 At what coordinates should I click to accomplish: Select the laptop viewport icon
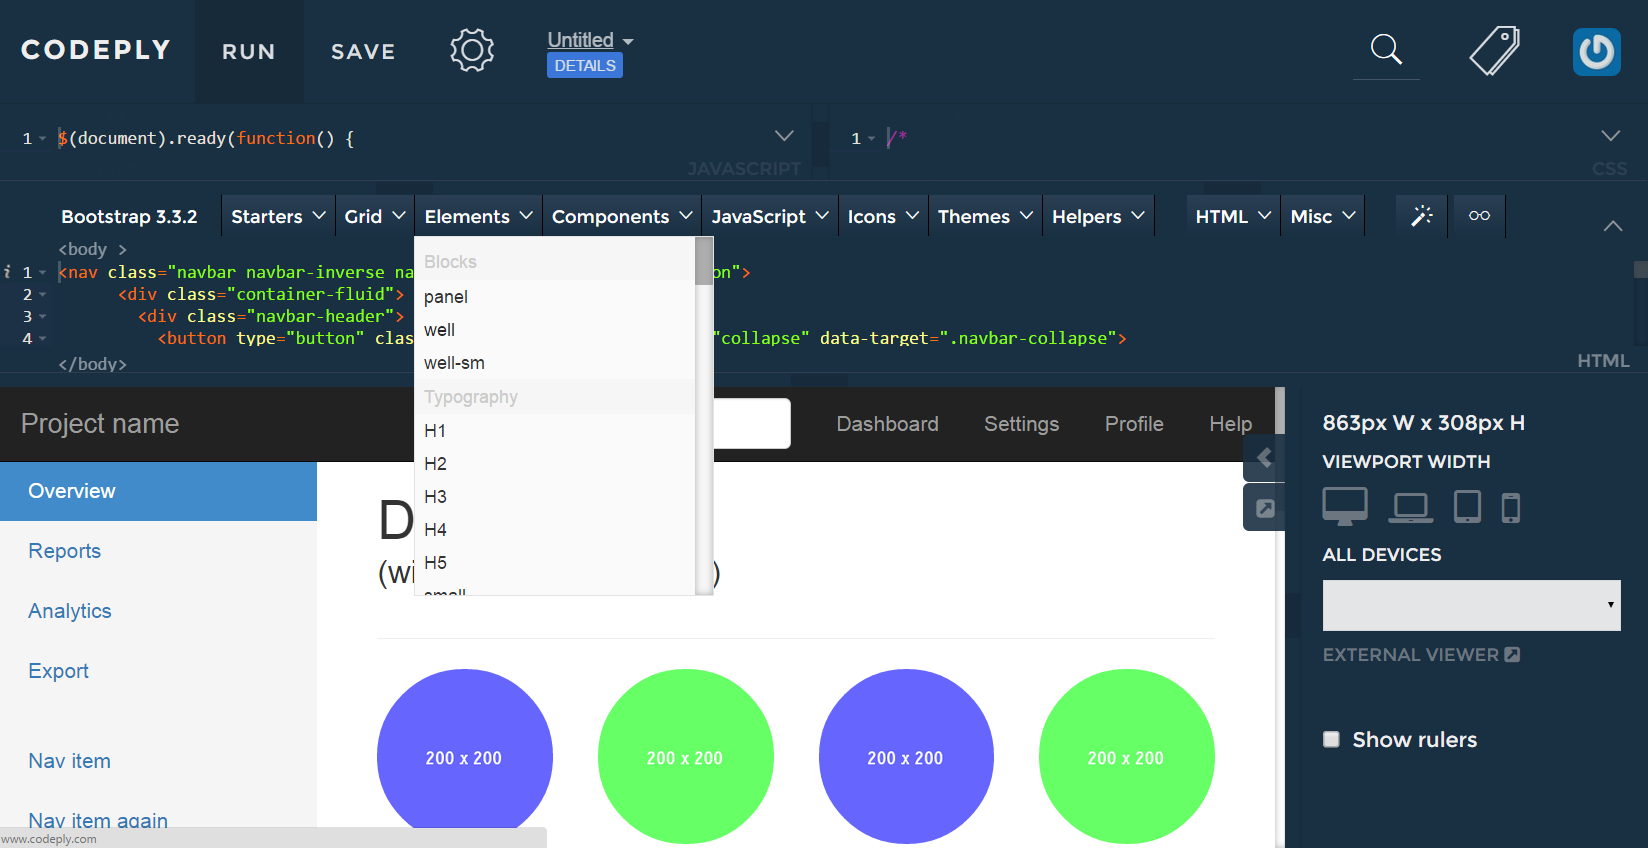pos(1411,508)
